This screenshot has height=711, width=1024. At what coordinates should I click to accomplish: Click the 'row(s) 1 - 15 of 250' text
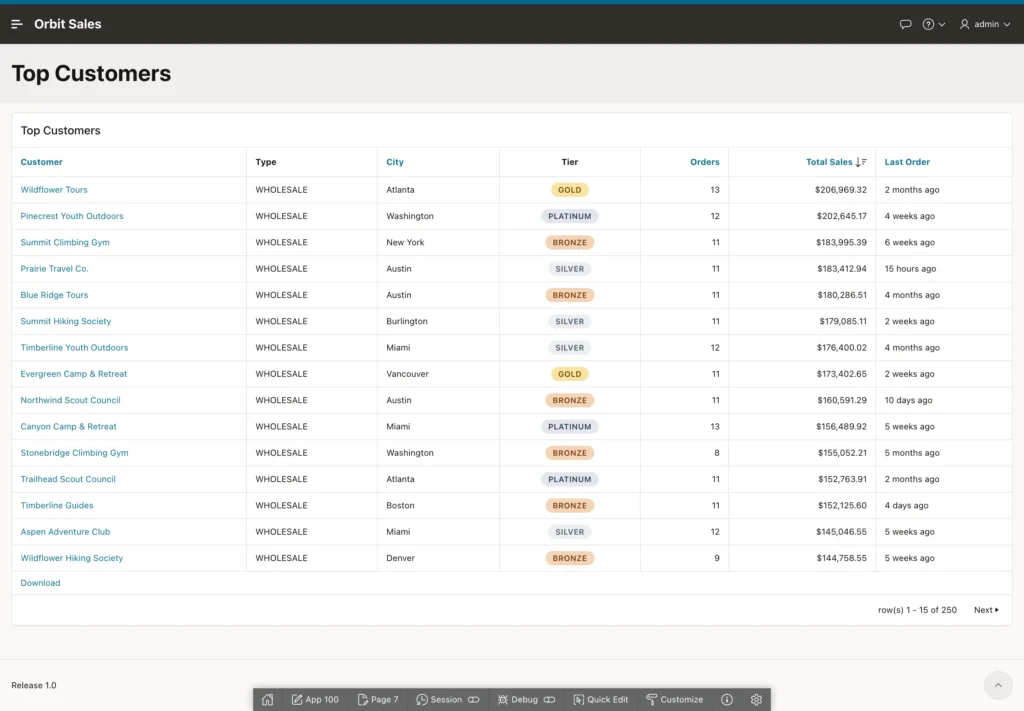click(x=917, y=610)
